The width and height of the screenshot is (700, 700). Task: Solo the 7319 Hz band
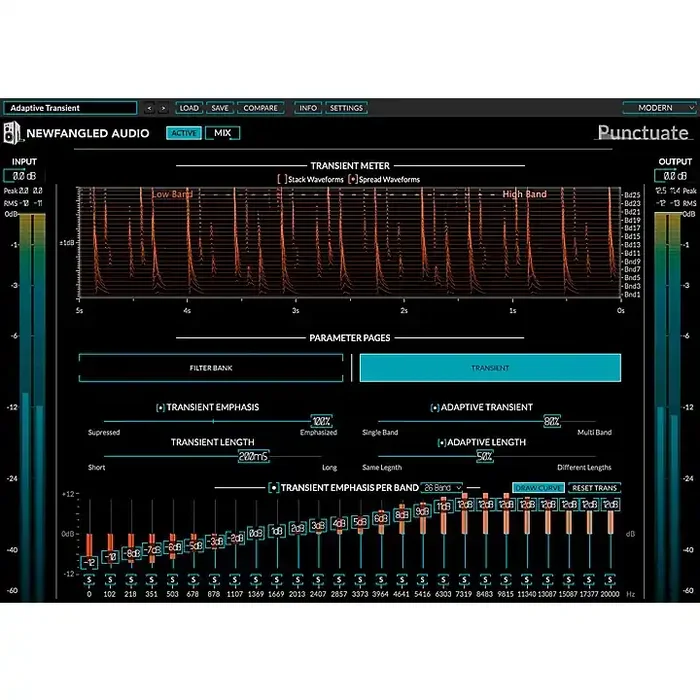(x=464, y=580)
